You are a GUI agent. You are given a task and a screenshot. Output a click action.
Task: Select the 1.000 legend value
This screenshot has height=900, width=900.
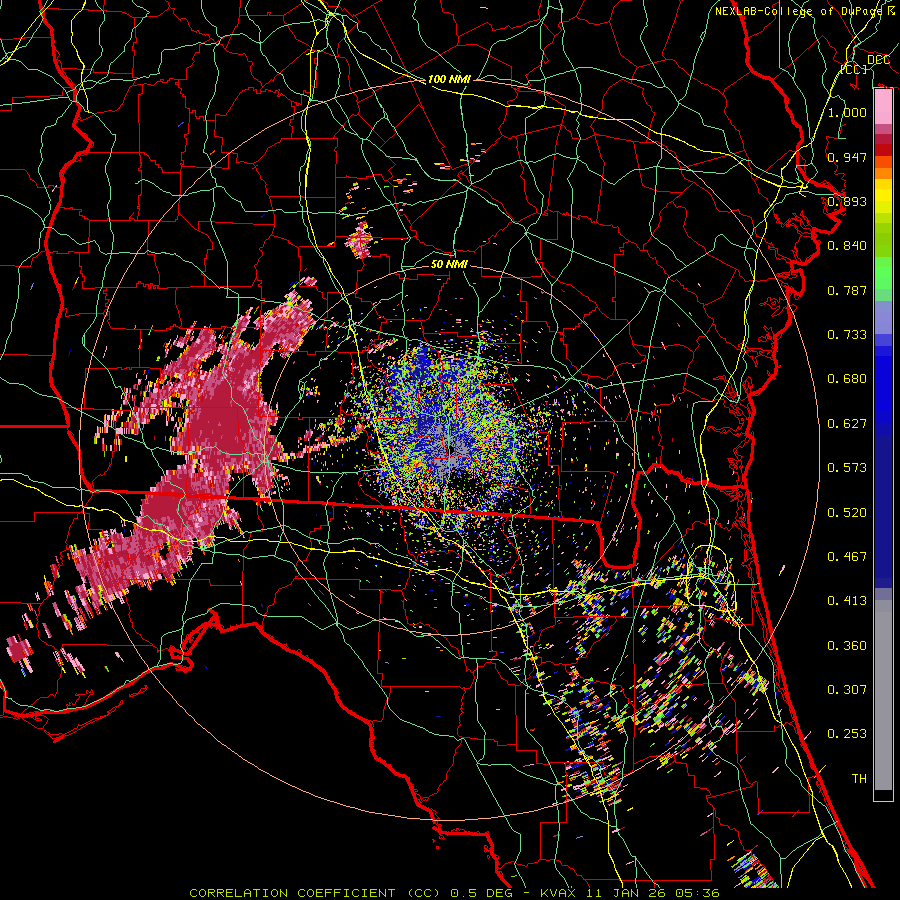pos(847,112)
